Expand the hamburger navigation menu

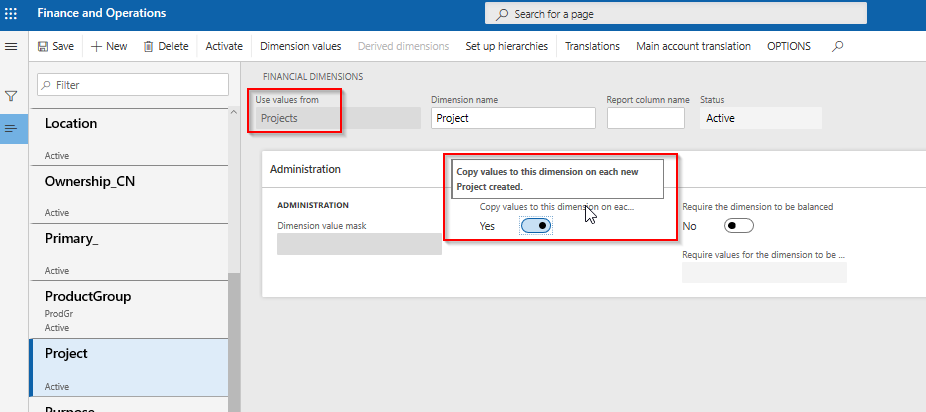(11, 46)
